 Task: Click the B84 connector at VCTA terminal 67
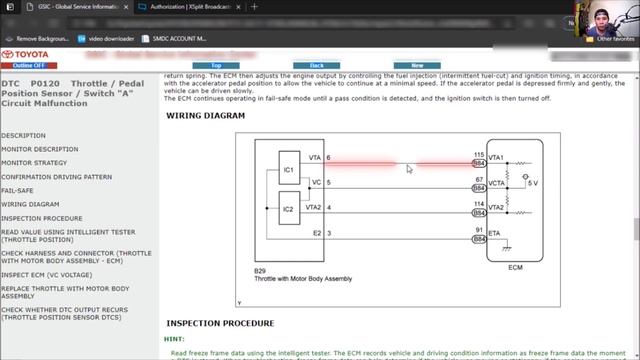click(x=479, y=188)
